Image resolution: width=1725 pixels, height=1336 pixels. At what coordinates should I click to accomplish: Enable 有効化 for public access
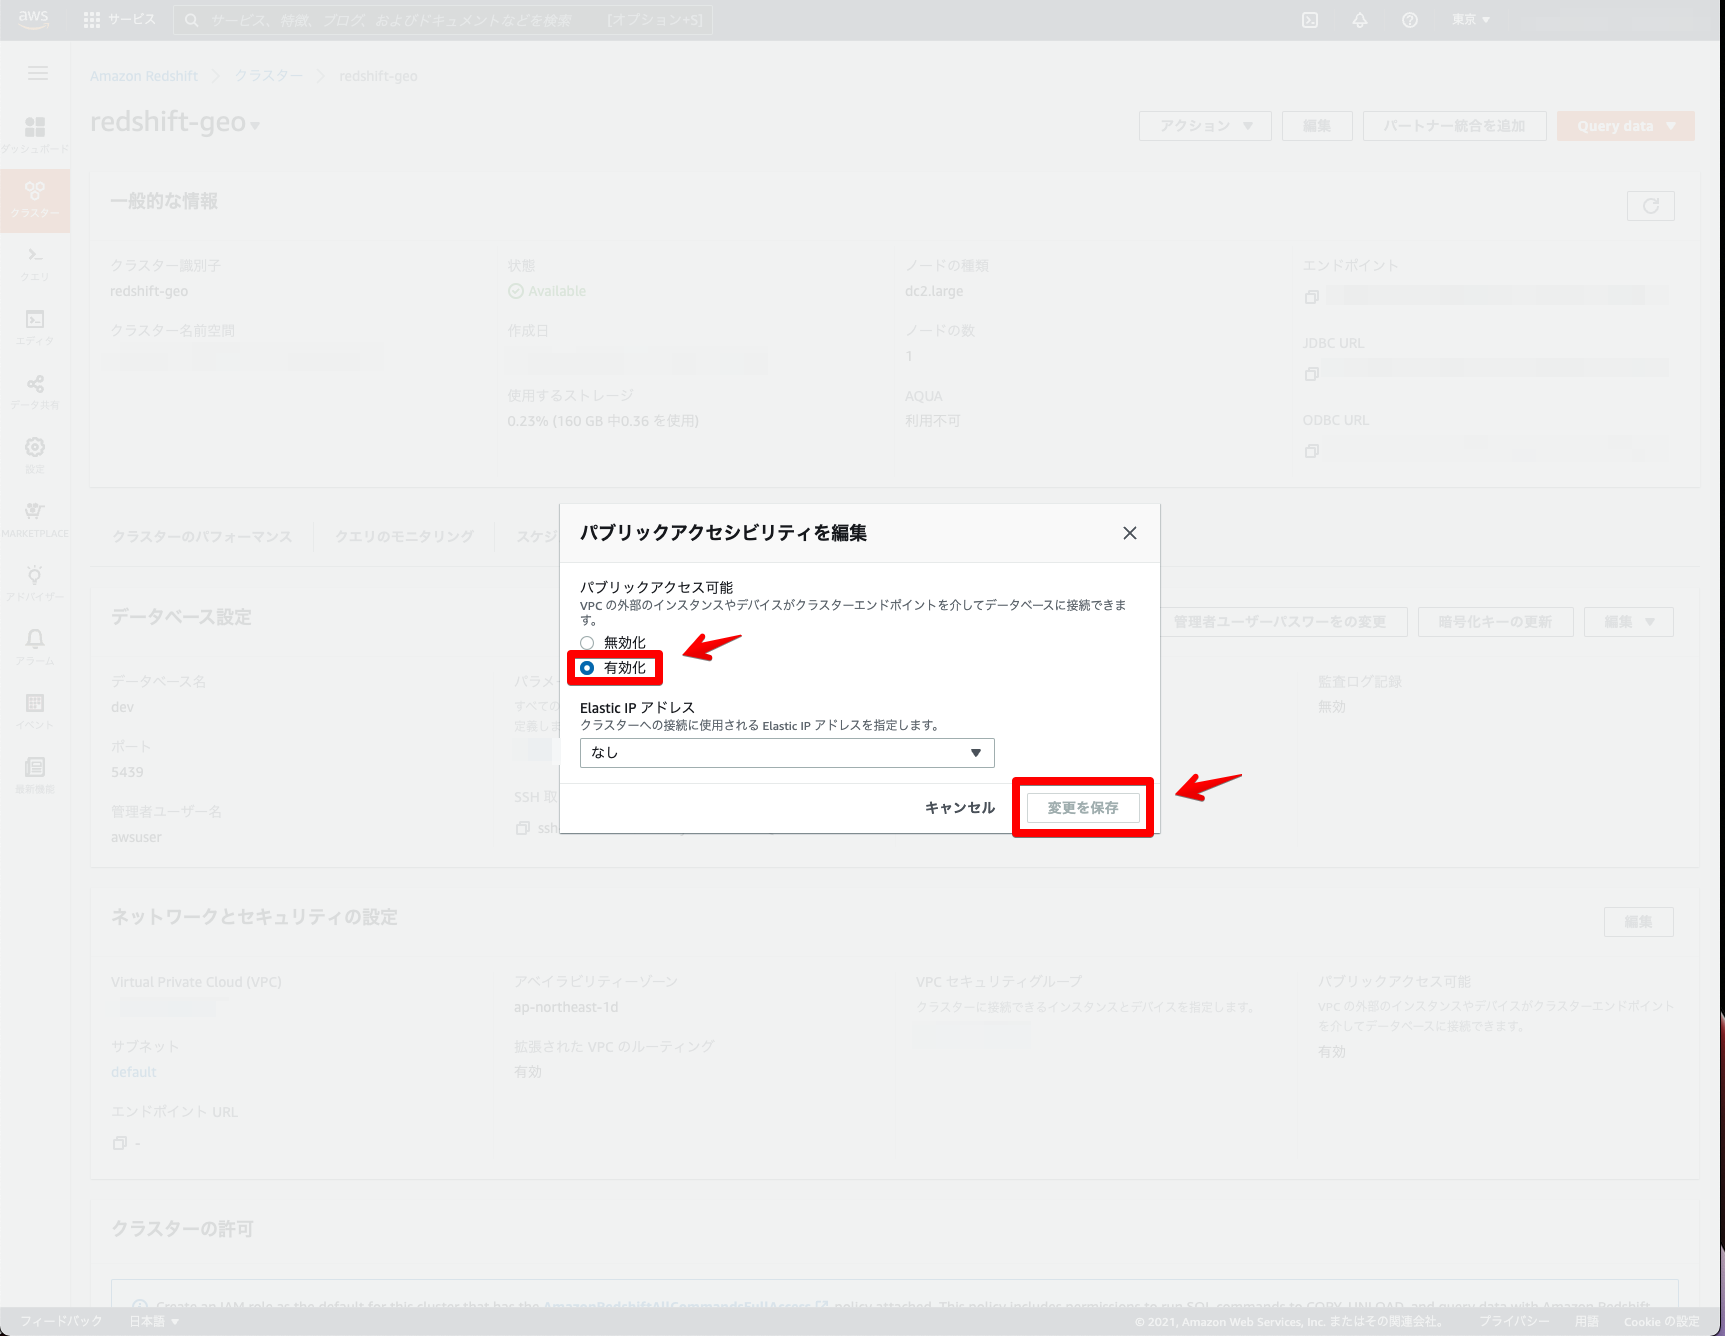588,667
